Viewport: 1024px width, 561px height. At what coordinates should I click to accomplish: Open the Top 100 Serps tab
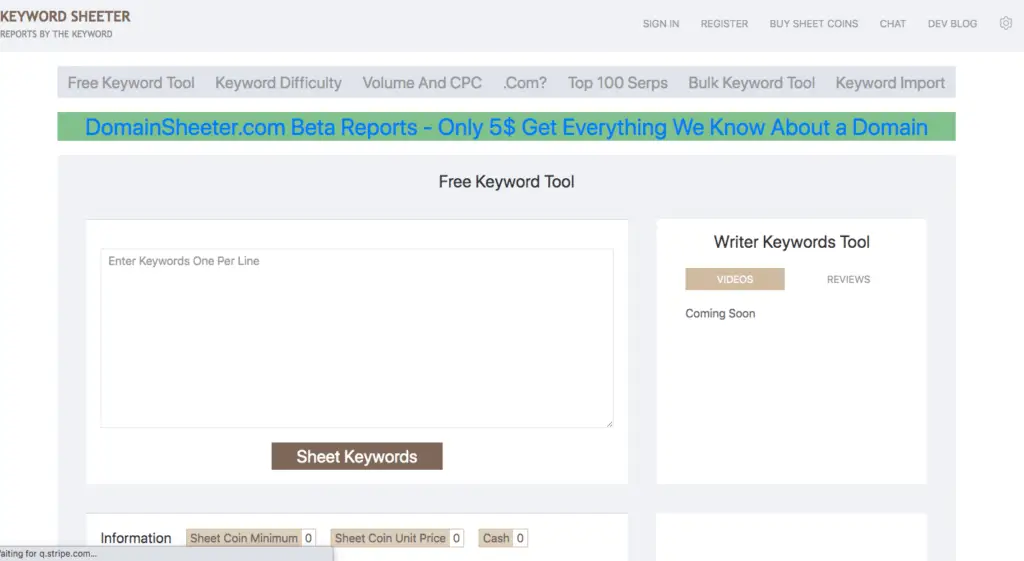click(618, 83)
